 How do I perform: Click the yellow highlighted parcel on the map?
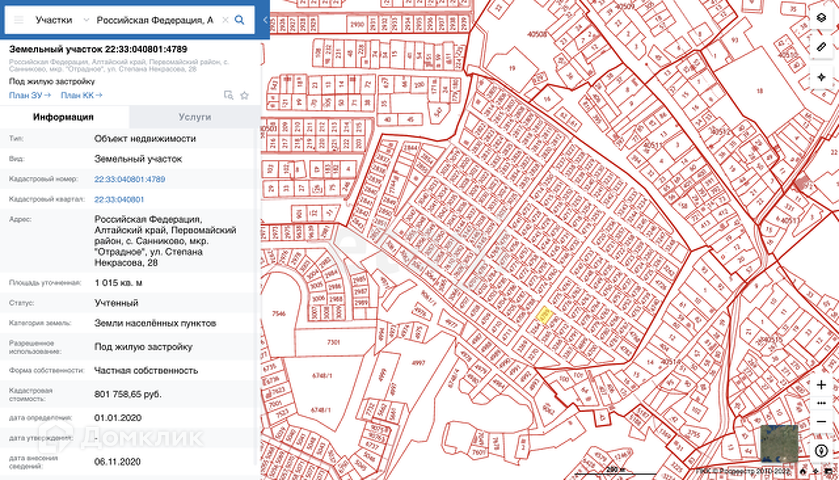click(x=544, y=315)
